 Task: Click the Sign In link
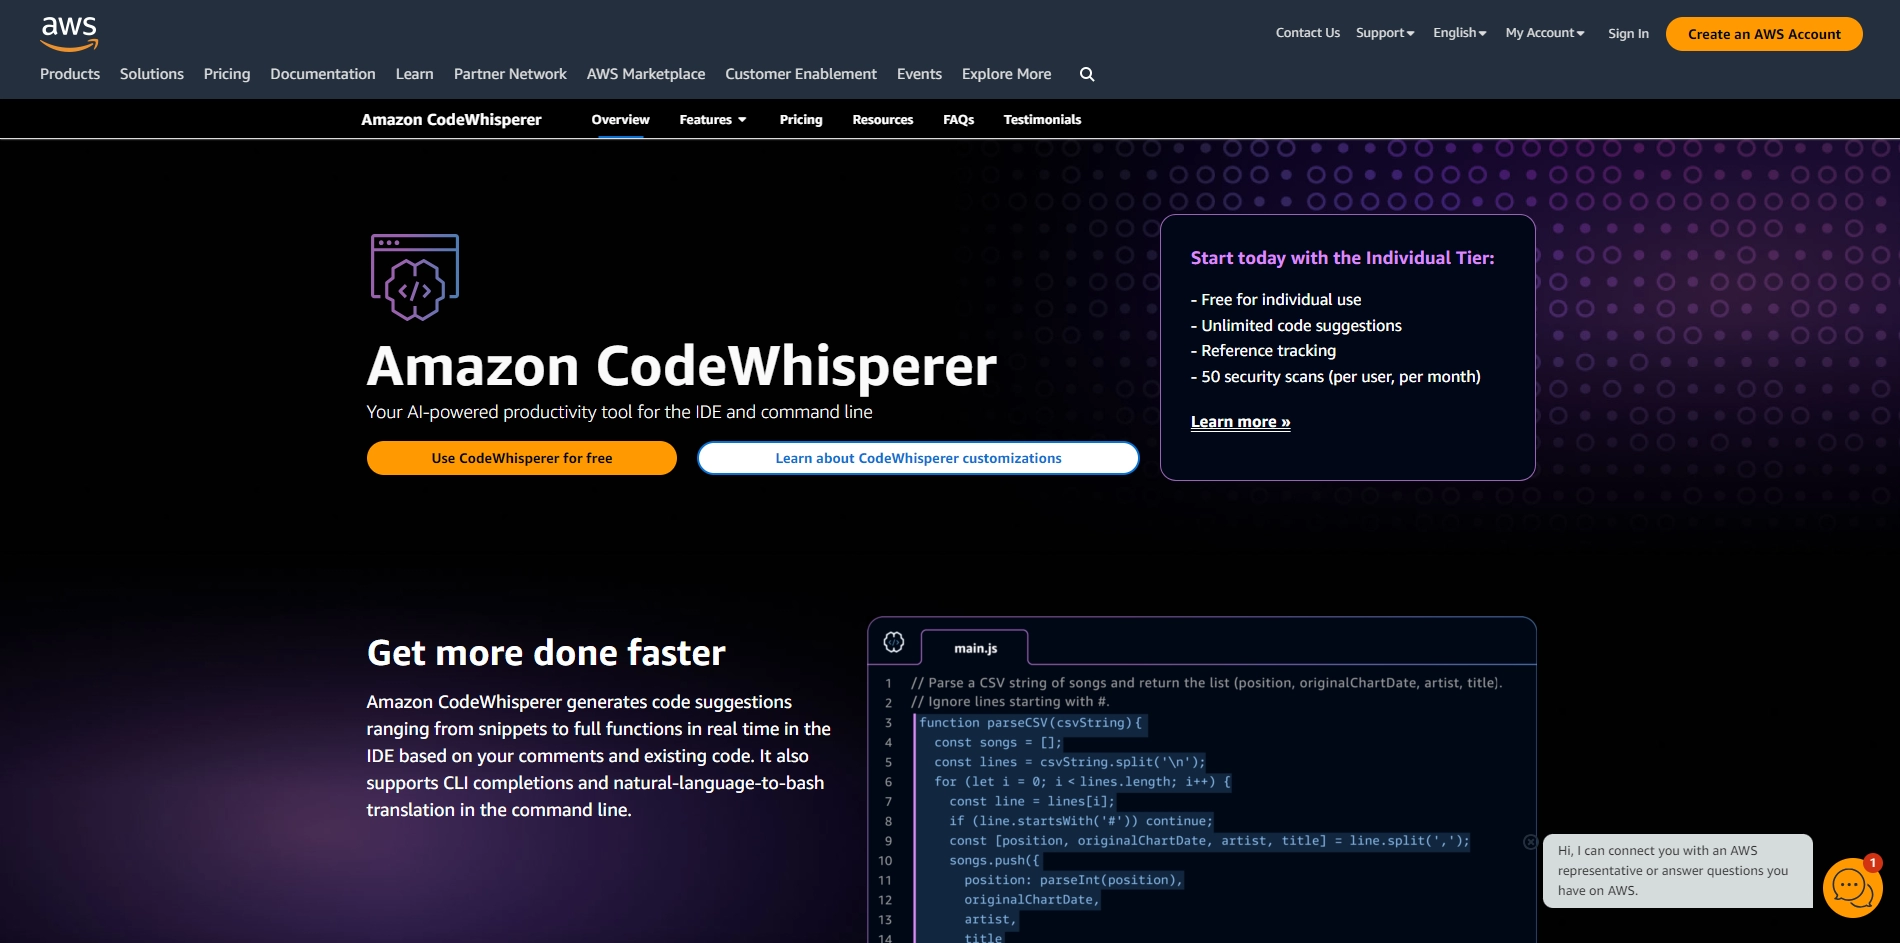pyautogui.click(x=1628, y=34)
